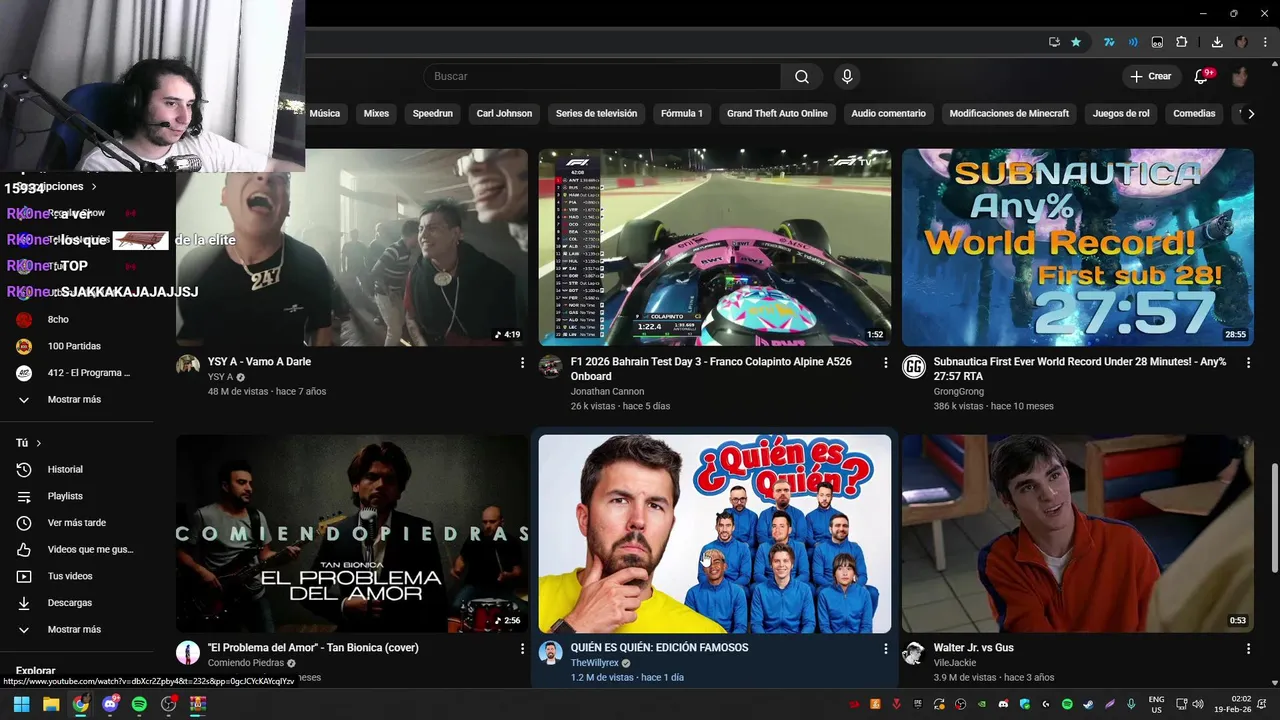Screen dimensions: 1280x720
Task: Click the install app icon in address bar
Action: pos(1054,42)
